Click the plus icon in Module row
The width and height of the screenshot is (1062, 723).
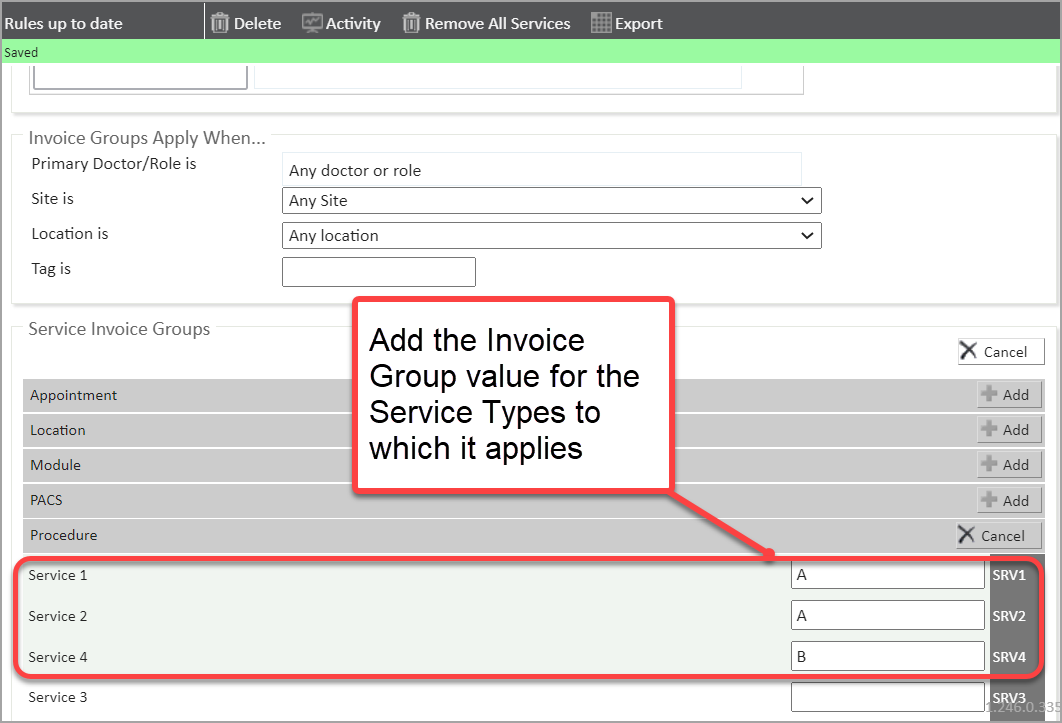989,464
